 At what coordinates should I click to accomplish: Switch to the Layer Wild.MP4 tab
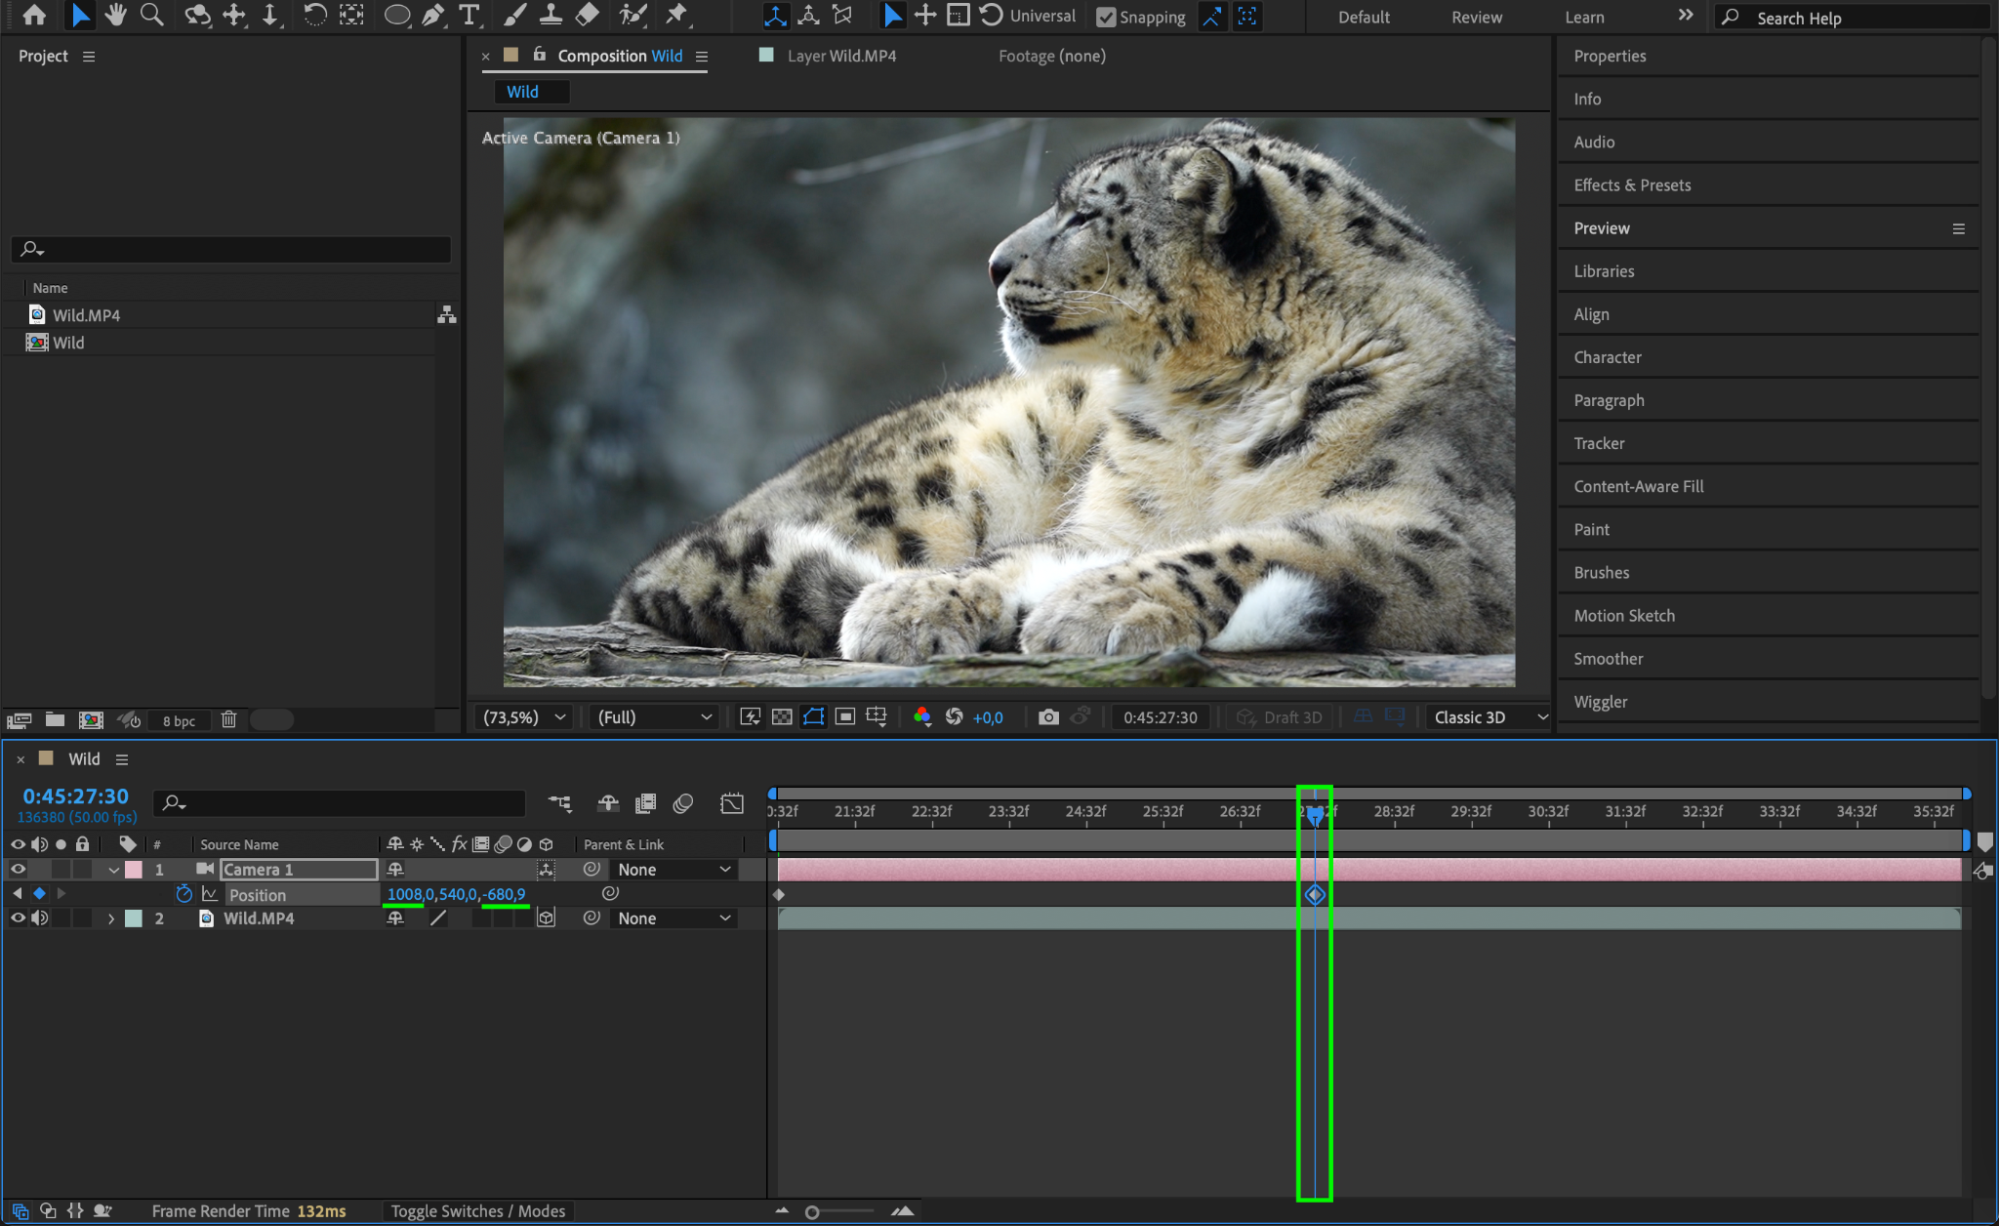click(x=840, y=56)
